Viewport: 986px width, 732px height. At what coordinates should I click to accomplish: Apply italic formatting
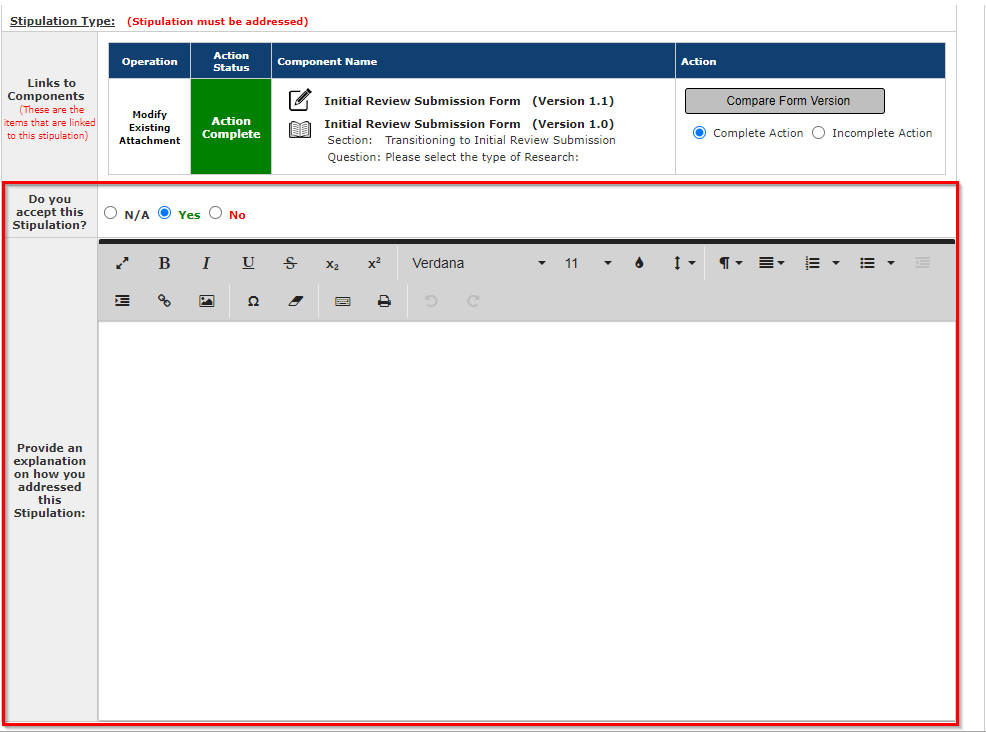[206, 263]
